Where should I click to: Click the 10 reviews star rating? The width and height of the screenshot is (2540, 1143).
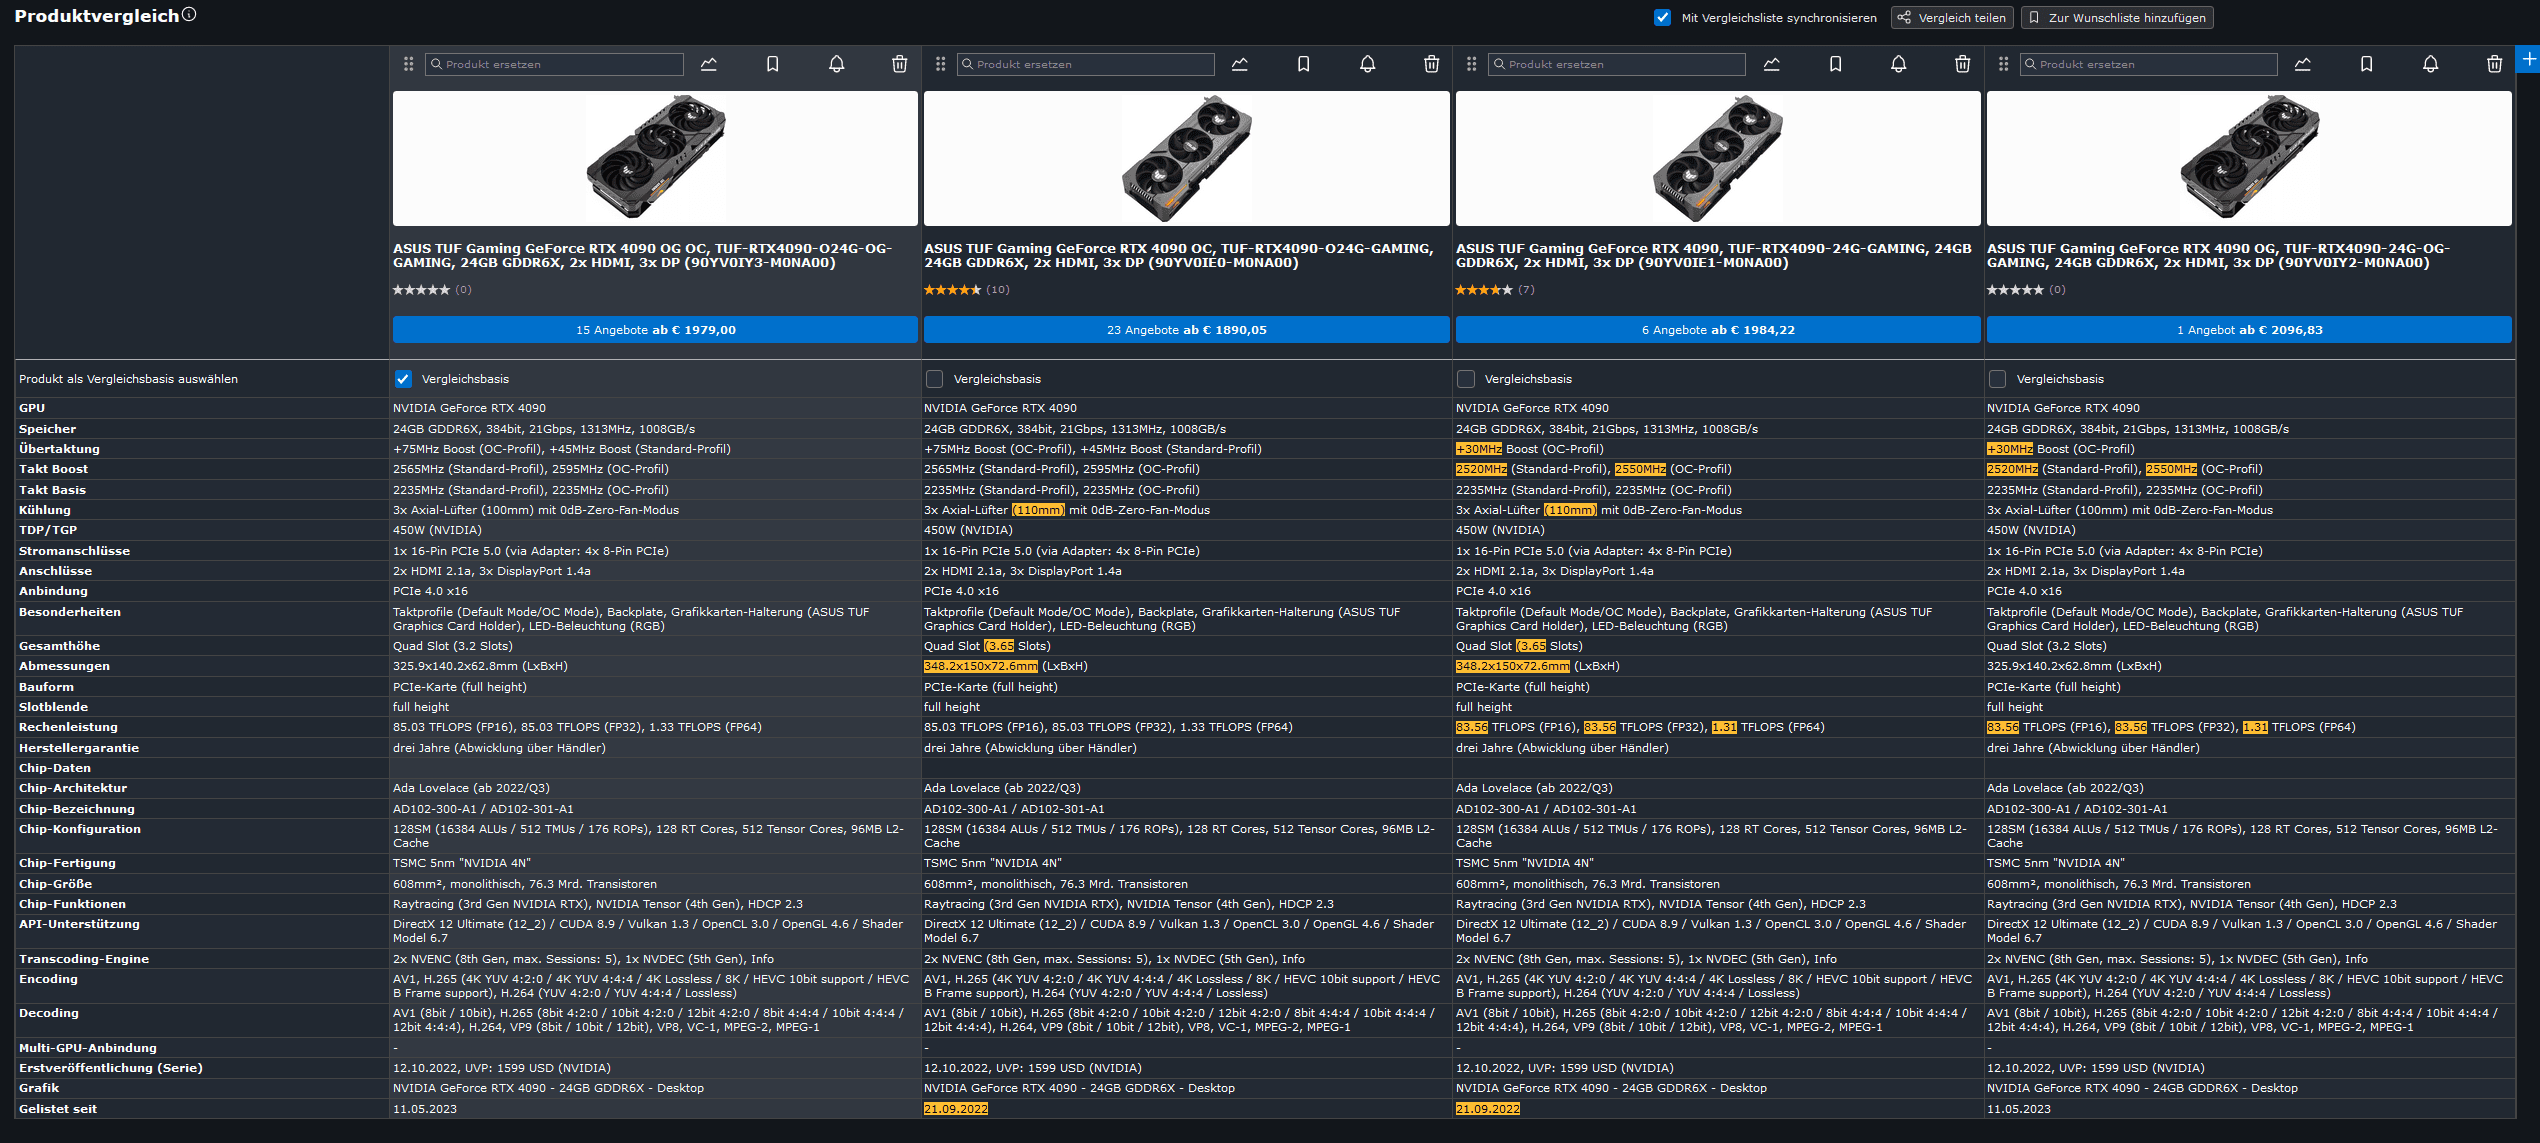[966, 290]
